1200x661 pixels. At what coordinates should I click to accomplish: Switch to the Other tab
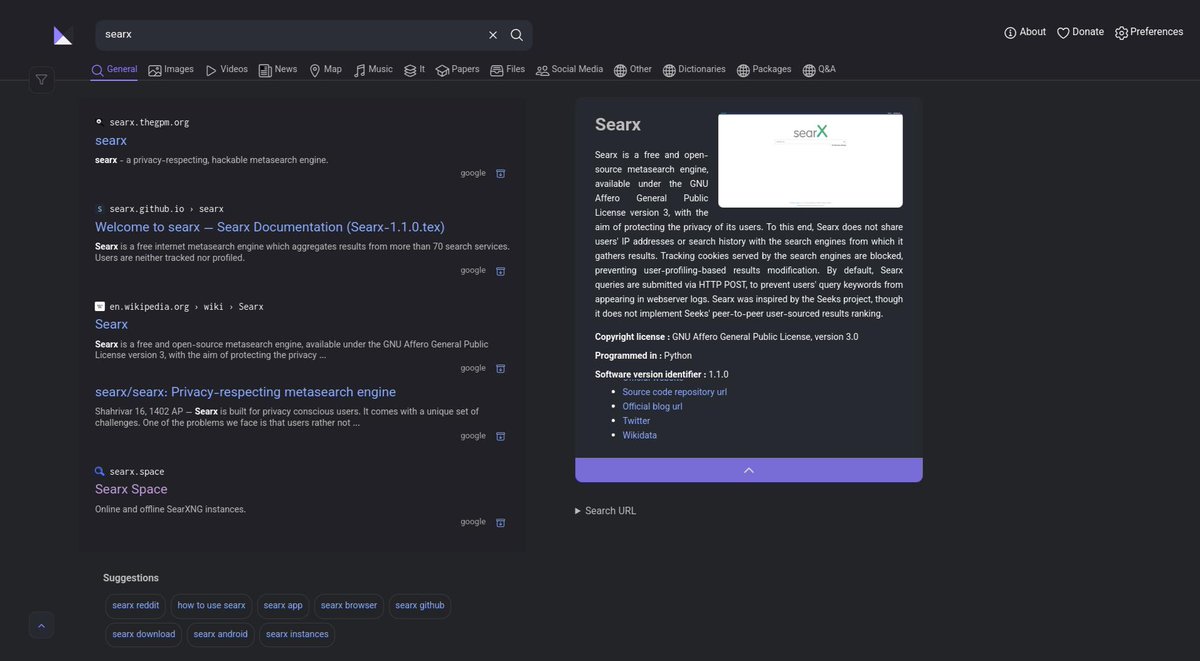(x=633, y=70)
